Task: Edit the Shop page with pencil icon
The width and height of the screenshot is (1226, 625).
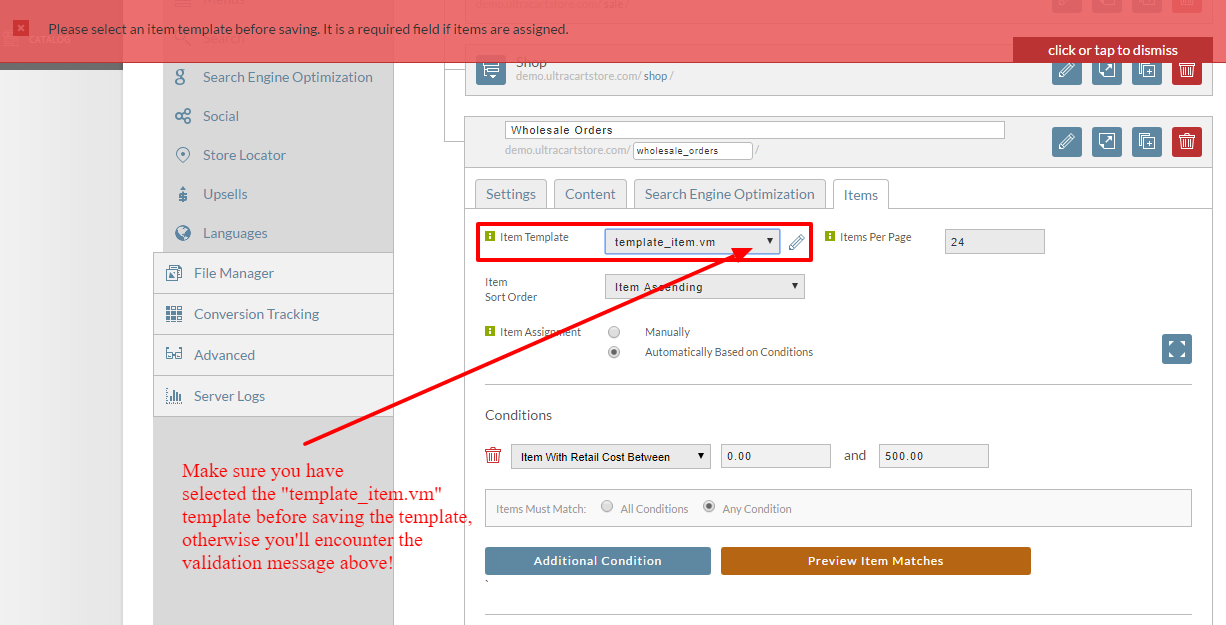Action: [x=1067, y=70]
